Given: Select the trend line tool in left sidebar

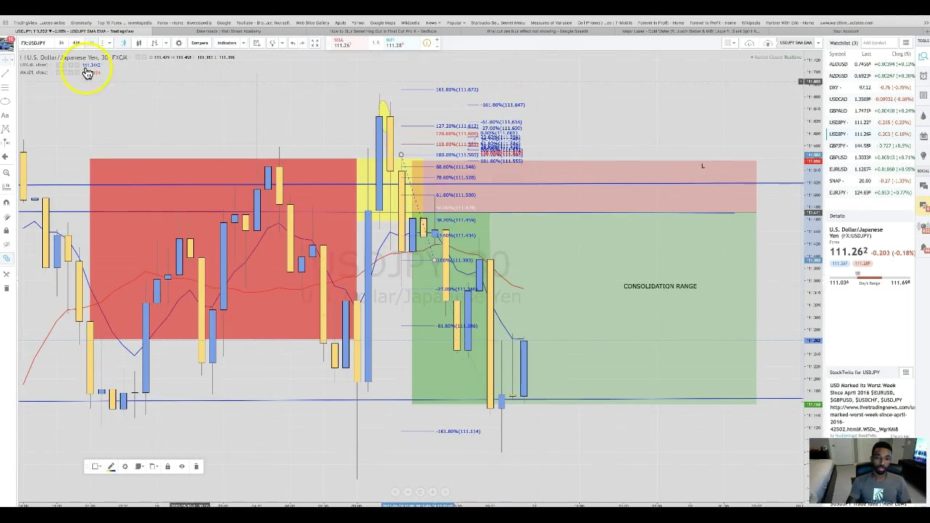Looking at the screenshot, I should 6,73.
